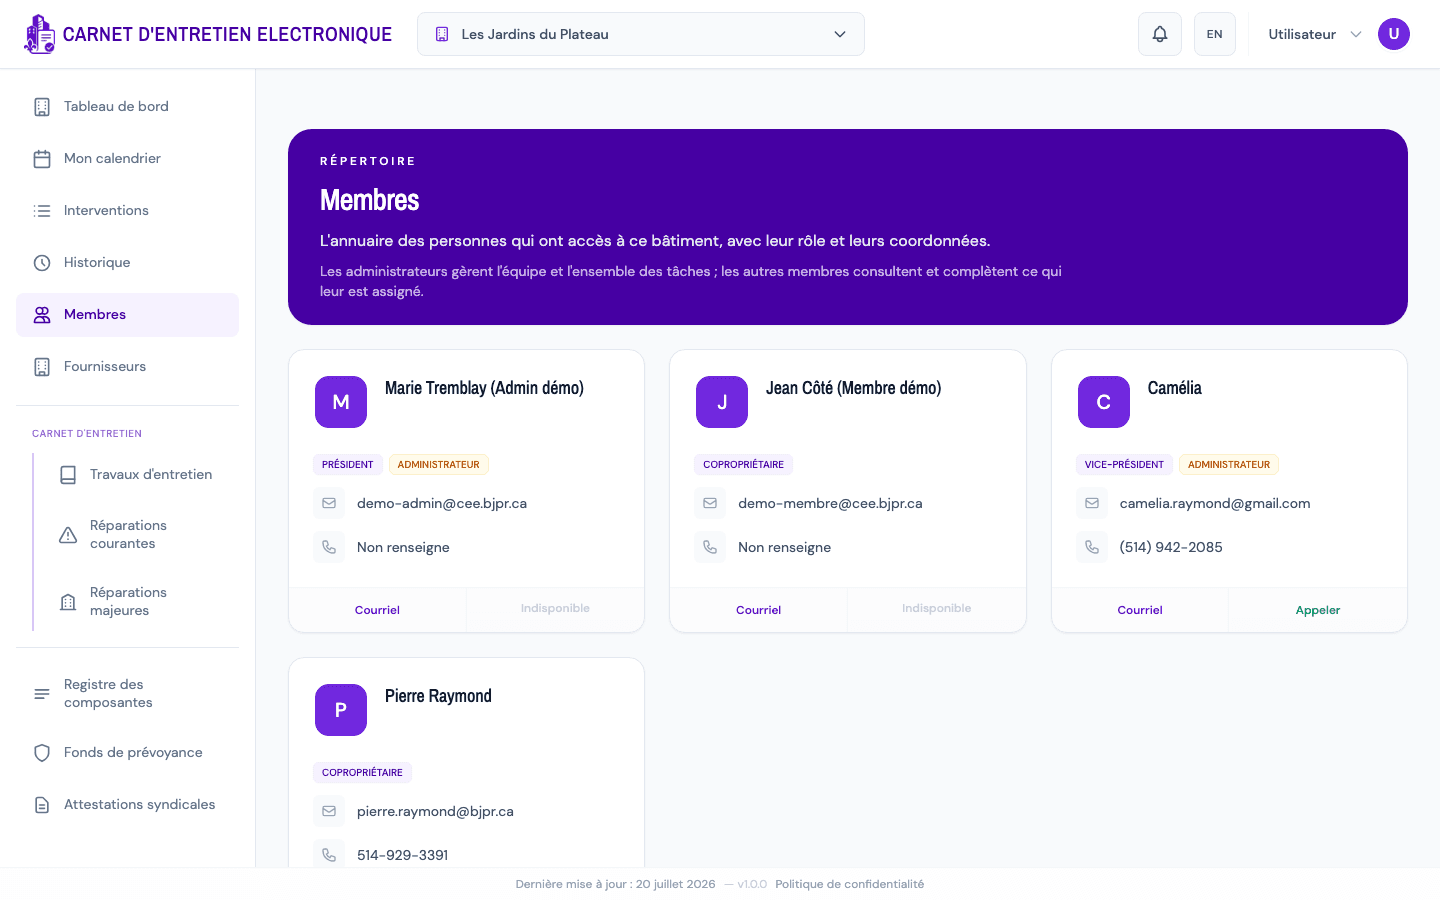This screenshot has width=1440, height=900.
Task: Open Réparations majeures submenu item
Action: pos(140,602)
